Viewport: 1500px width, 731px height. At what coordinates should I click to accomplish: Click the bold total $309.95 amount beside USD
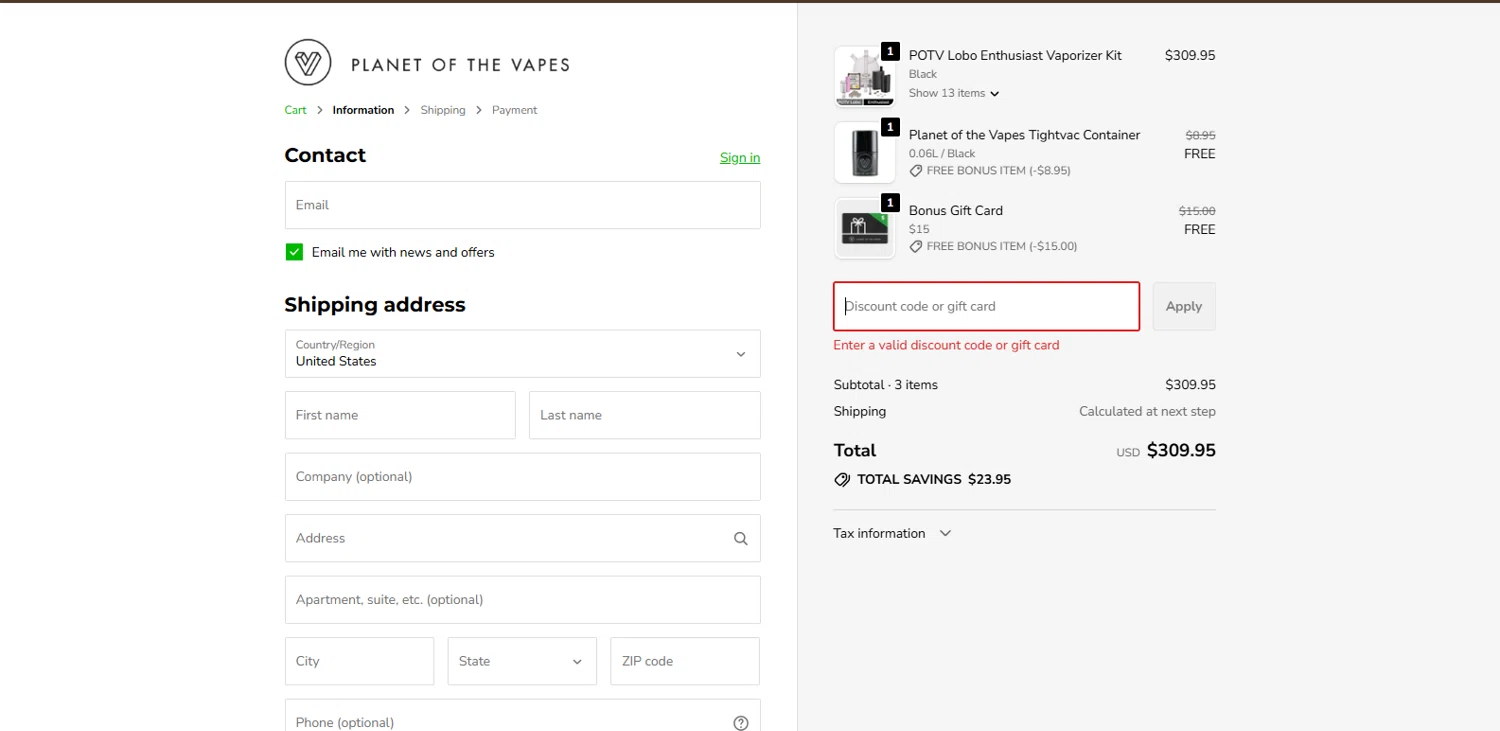coord(1181,450)
